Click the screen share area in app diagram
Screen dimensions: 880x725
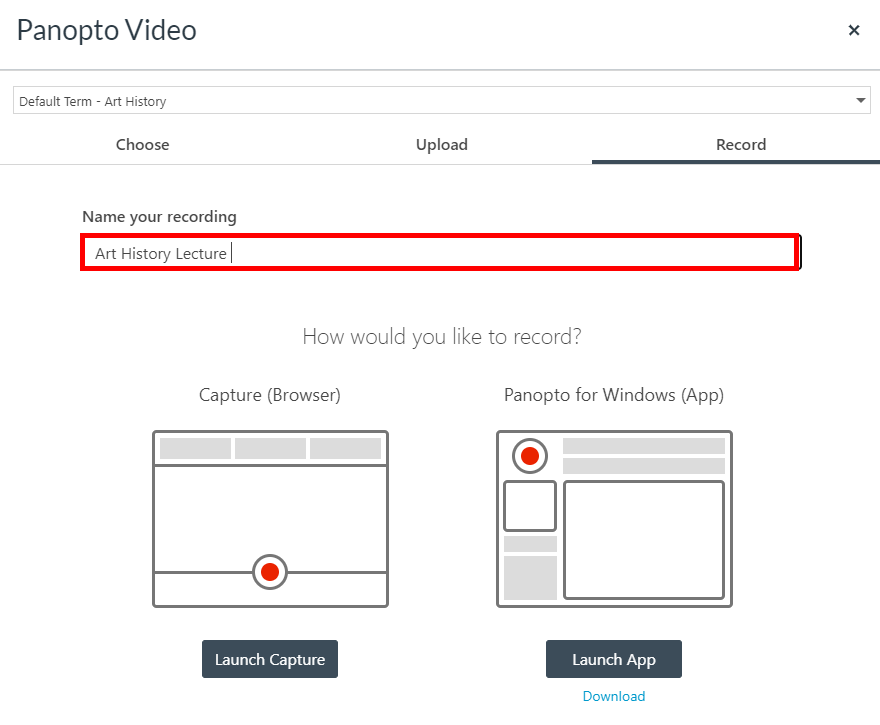644,540
